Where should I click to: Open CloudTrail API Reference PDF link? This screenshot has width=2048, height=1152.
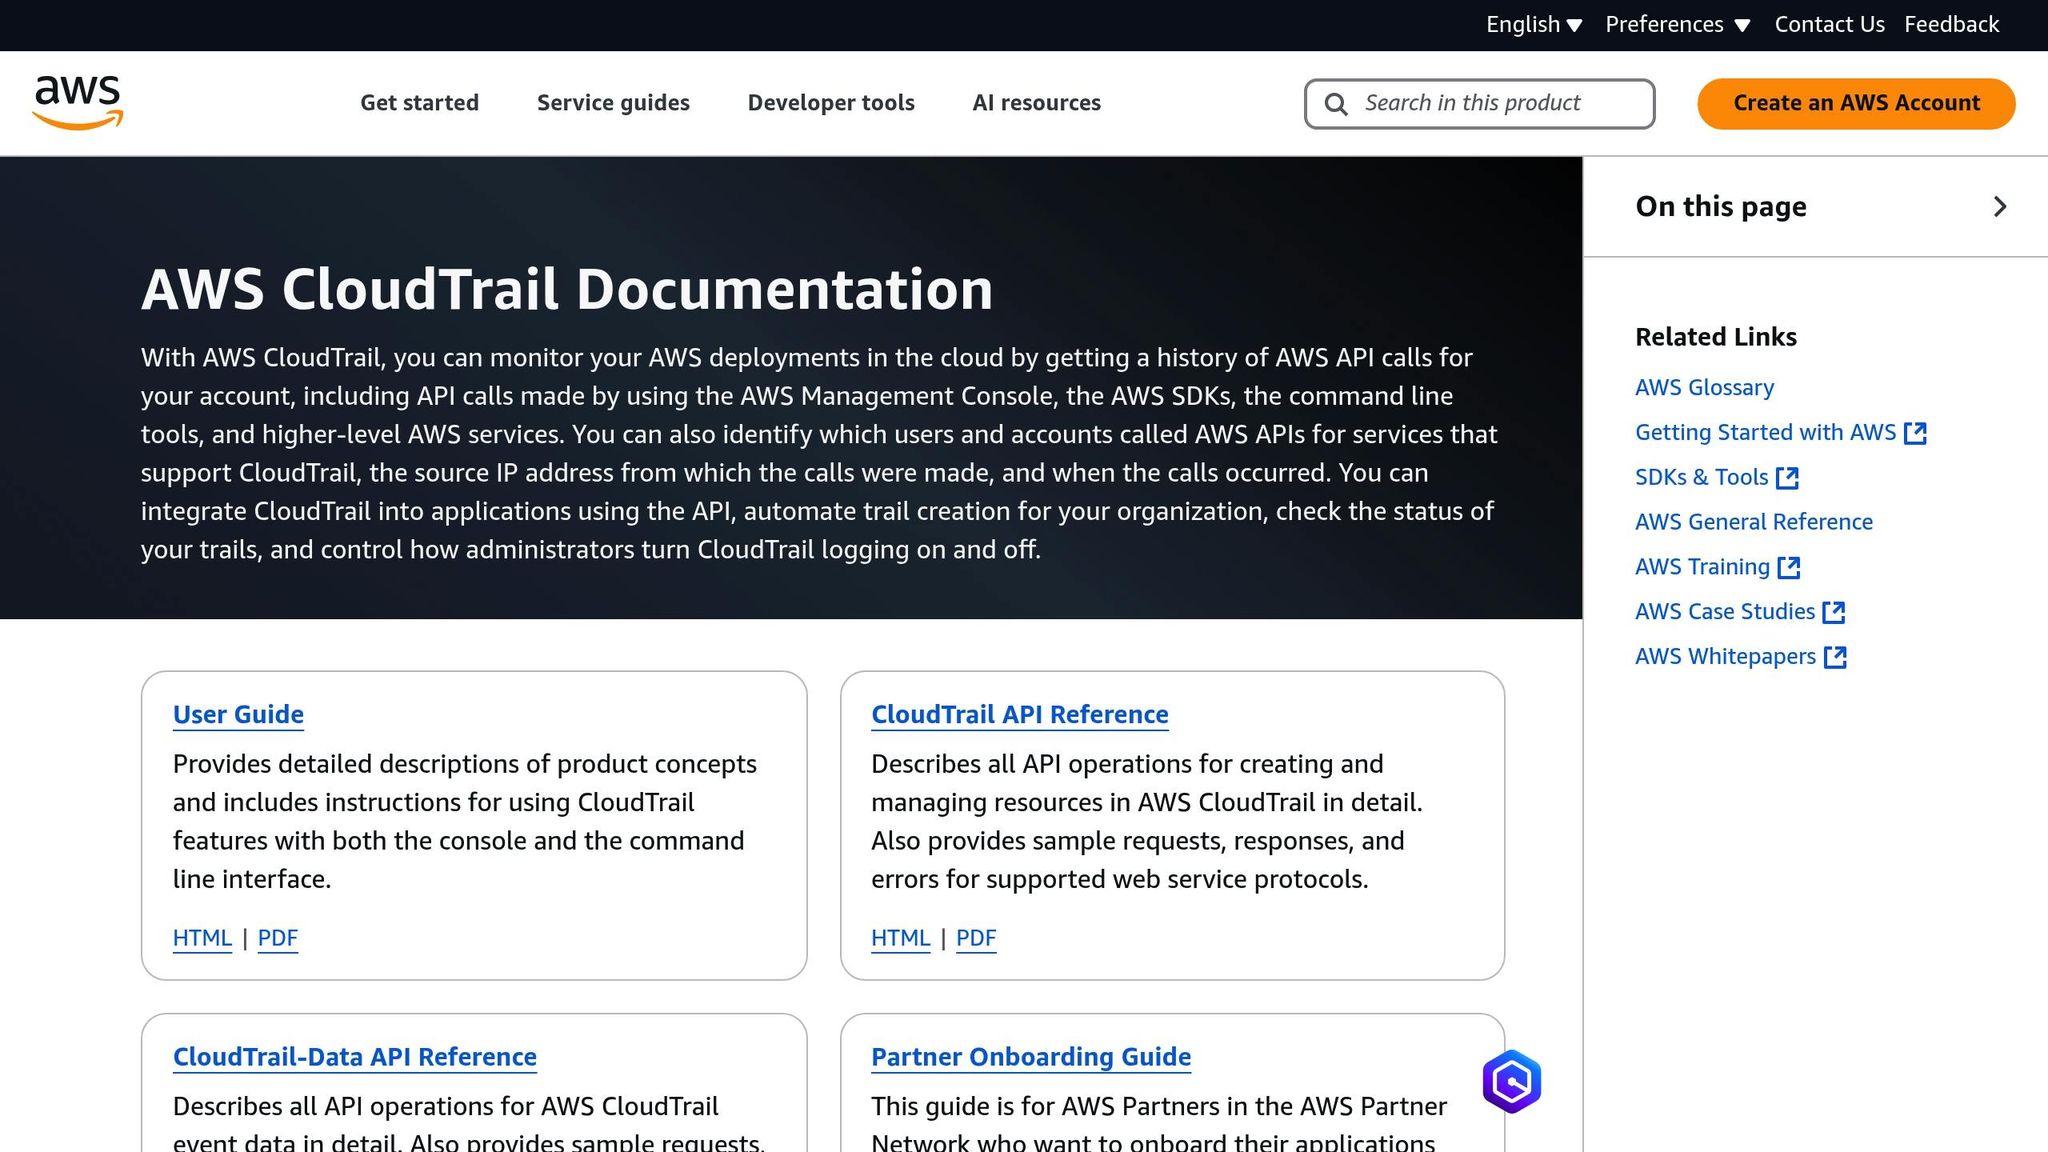[976, 938]
